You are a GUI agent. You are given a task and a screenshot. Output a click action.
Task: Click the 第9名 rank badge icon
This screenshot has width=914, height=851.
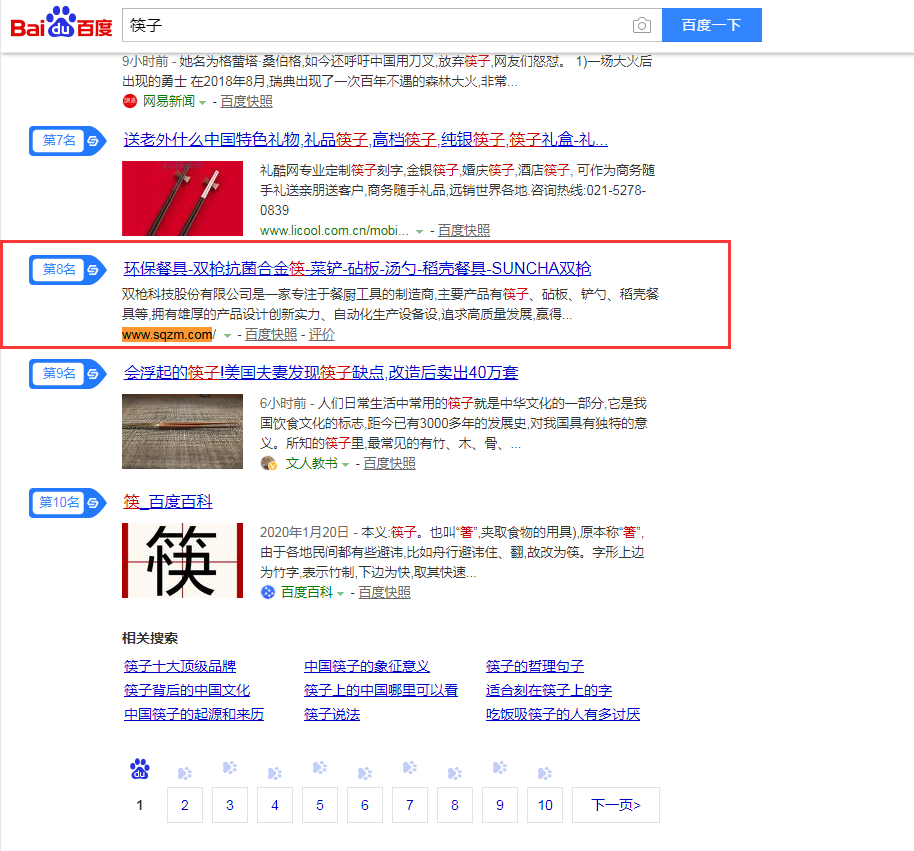click(67, 374)
